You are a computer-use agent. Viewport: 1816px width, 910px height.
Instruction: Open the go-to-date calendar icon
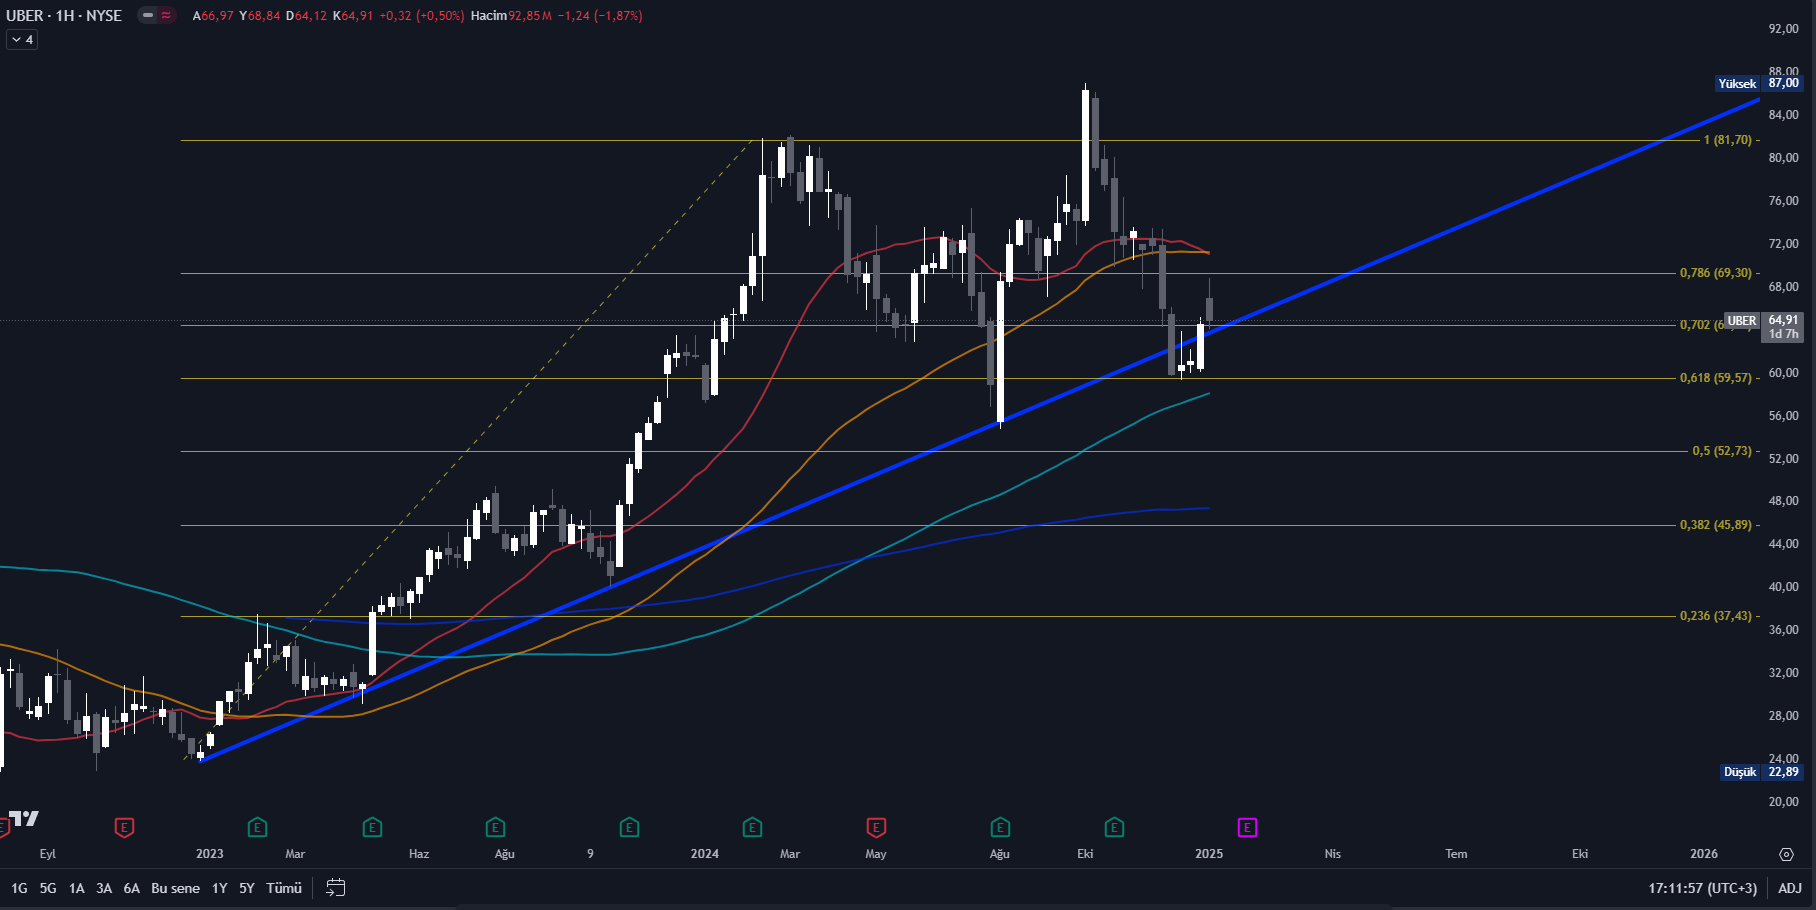tap(336, 887)
